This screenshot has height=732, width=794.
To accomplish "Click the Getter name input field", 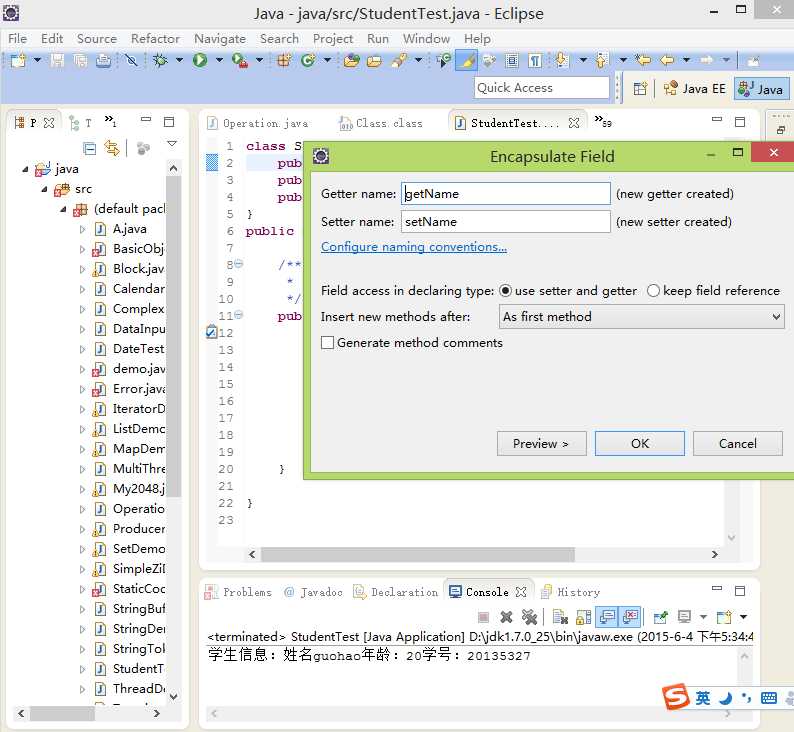I will point(506,194).
